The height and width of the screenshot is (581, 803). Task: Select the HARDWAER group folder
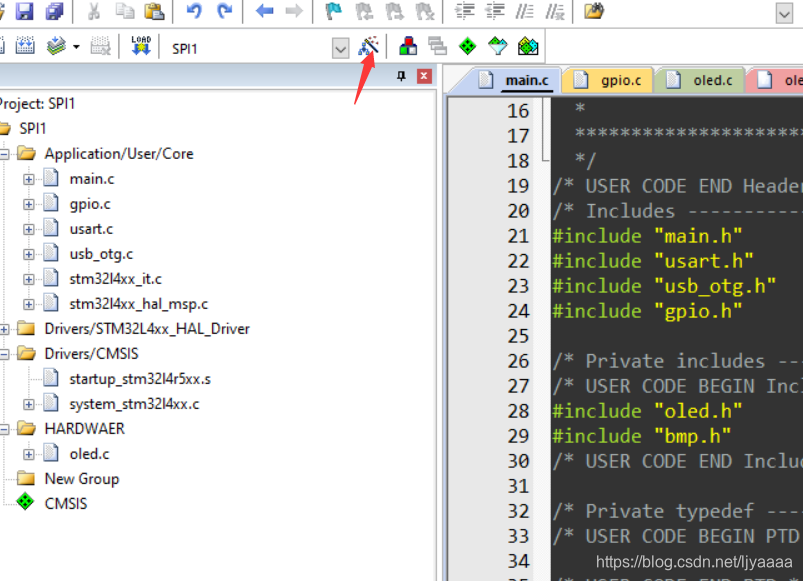click(84, 428)
